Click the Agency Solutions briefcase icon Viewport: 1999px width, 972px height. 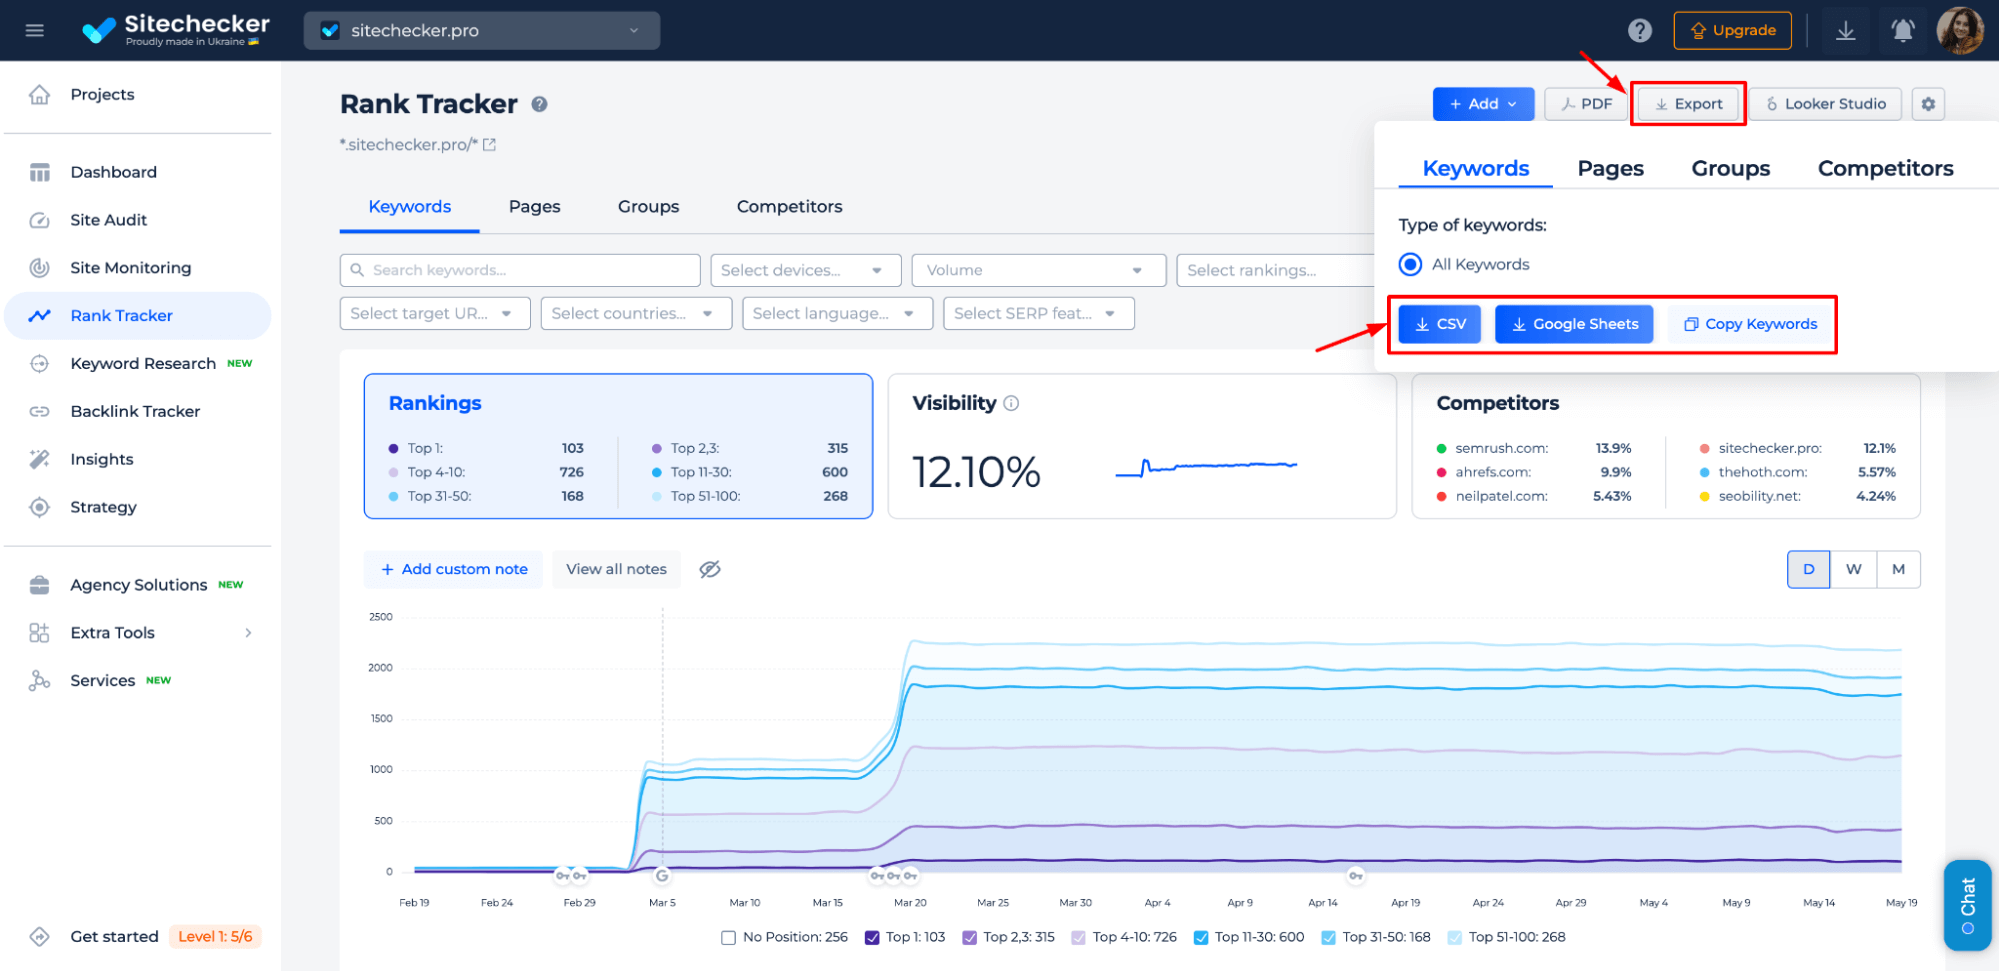point(39,585)
